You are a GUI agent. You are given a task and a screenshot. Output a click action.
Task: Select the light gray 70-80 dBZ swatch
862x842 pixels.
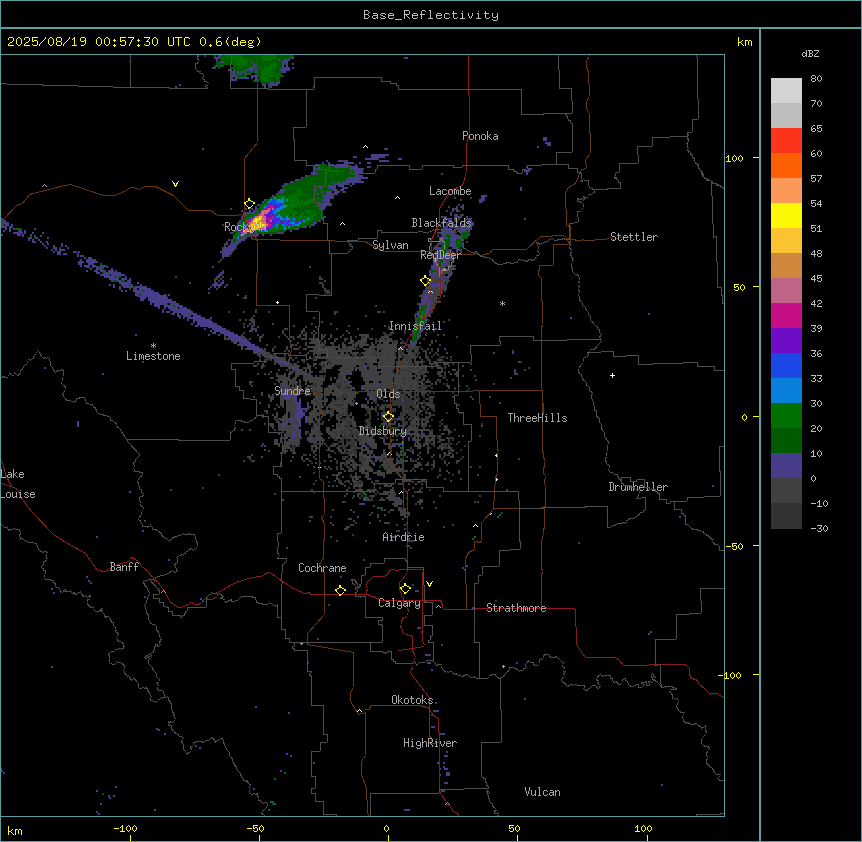click(x=786, y=91)
